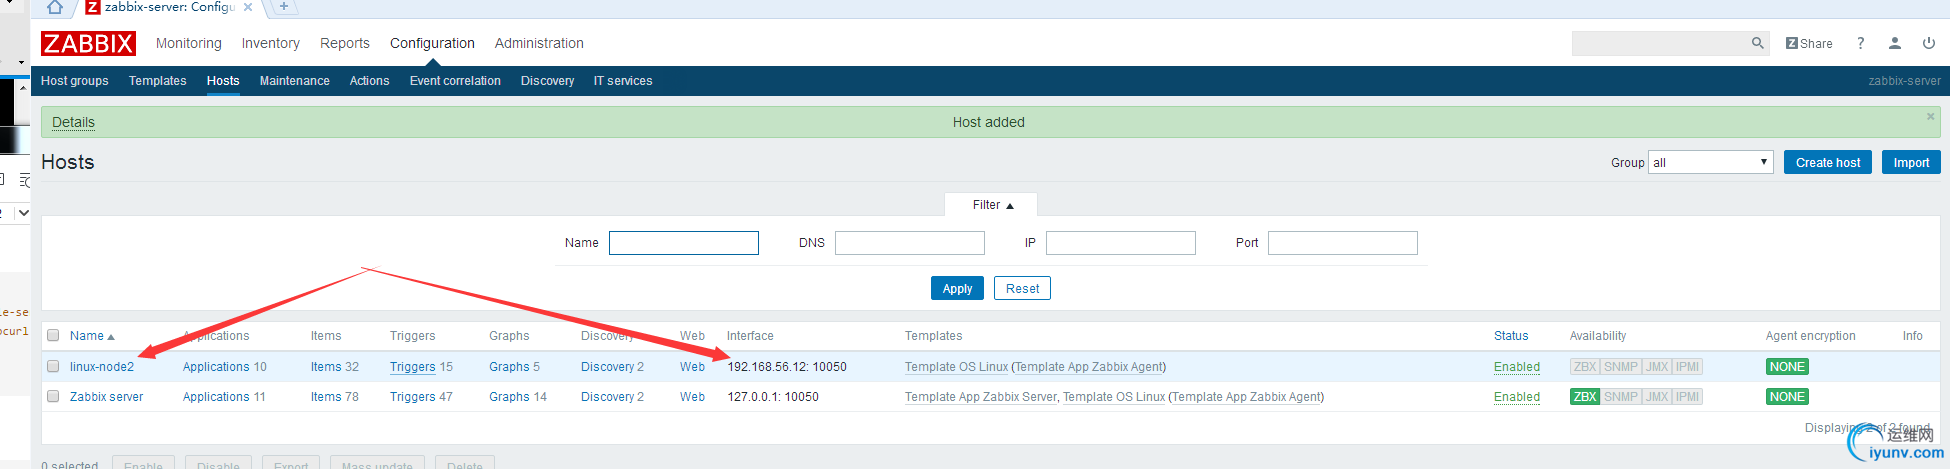Open the user profile icon

(x=1894, y=43)
